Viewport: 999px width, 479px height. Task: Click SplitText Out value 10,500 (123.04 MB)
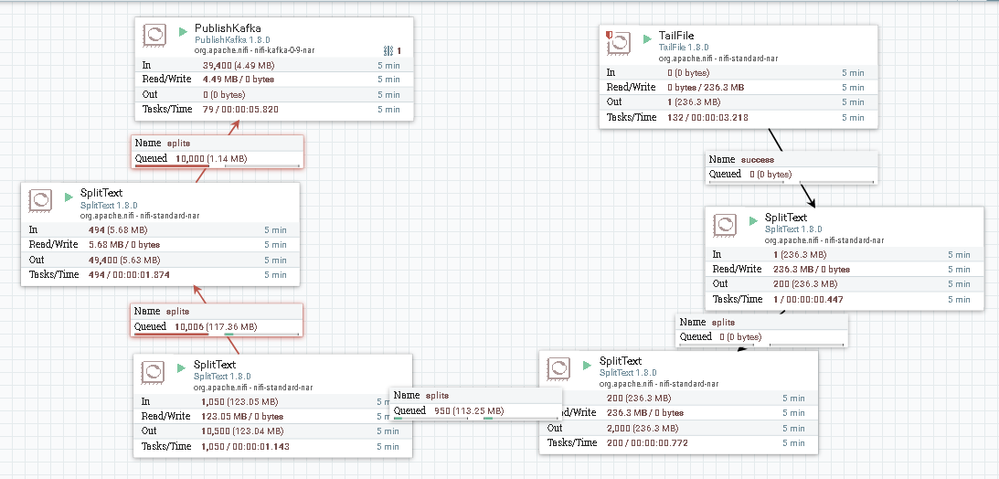[x=242, y=431]
